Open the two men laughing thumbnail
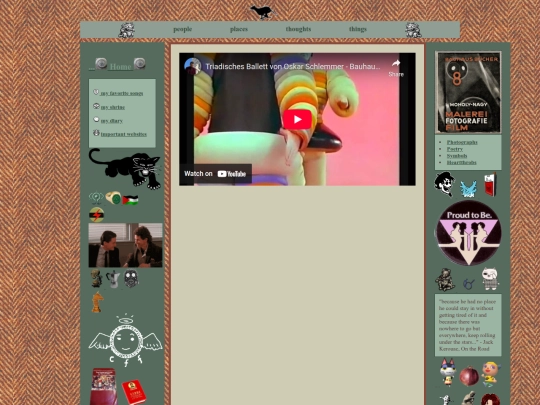 click(x=125, y=245)
